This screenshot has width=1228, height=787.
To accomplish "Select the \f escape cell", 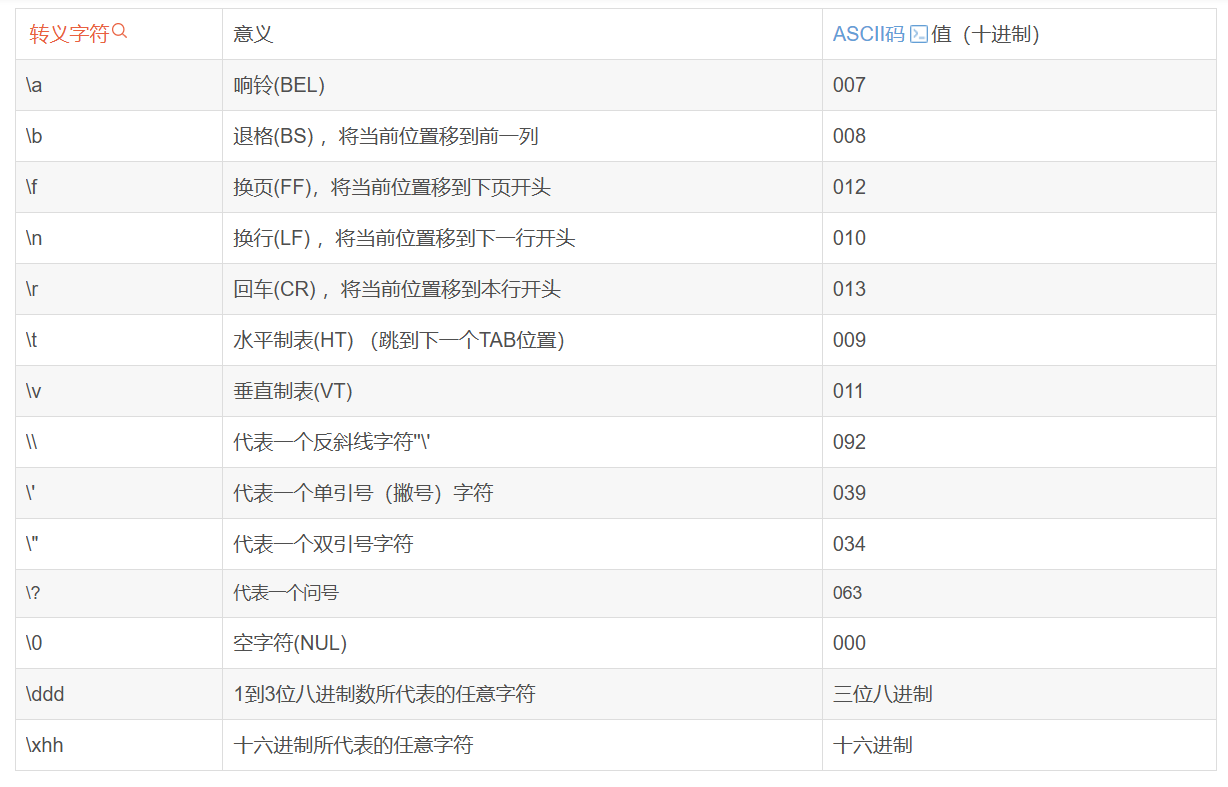I will coord(119,187).
